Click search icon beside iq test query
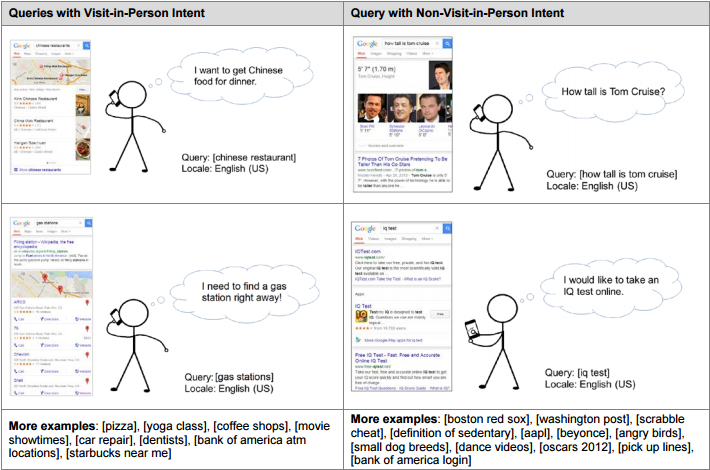 (448, 227)
